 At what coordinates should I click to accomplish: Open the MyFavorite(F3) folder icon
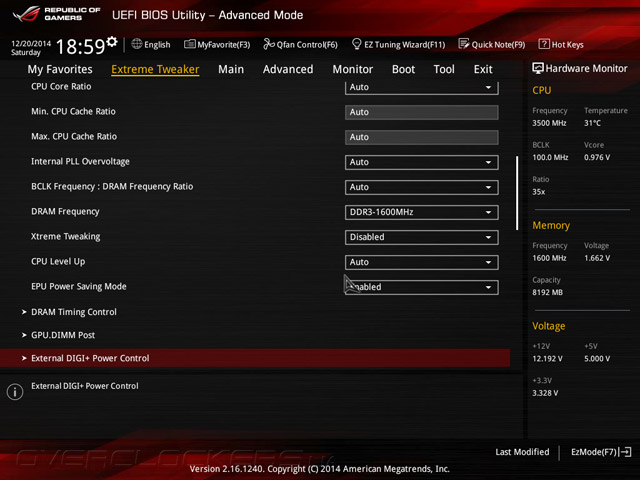click(189, 44)
